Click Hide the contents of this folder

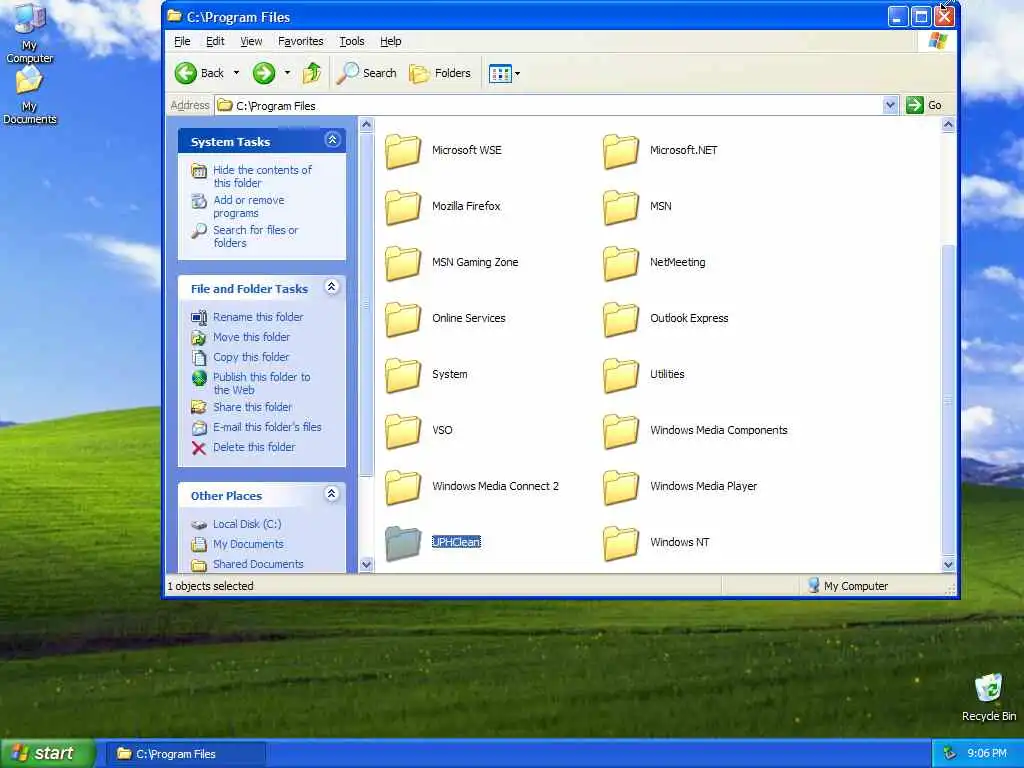262,176
